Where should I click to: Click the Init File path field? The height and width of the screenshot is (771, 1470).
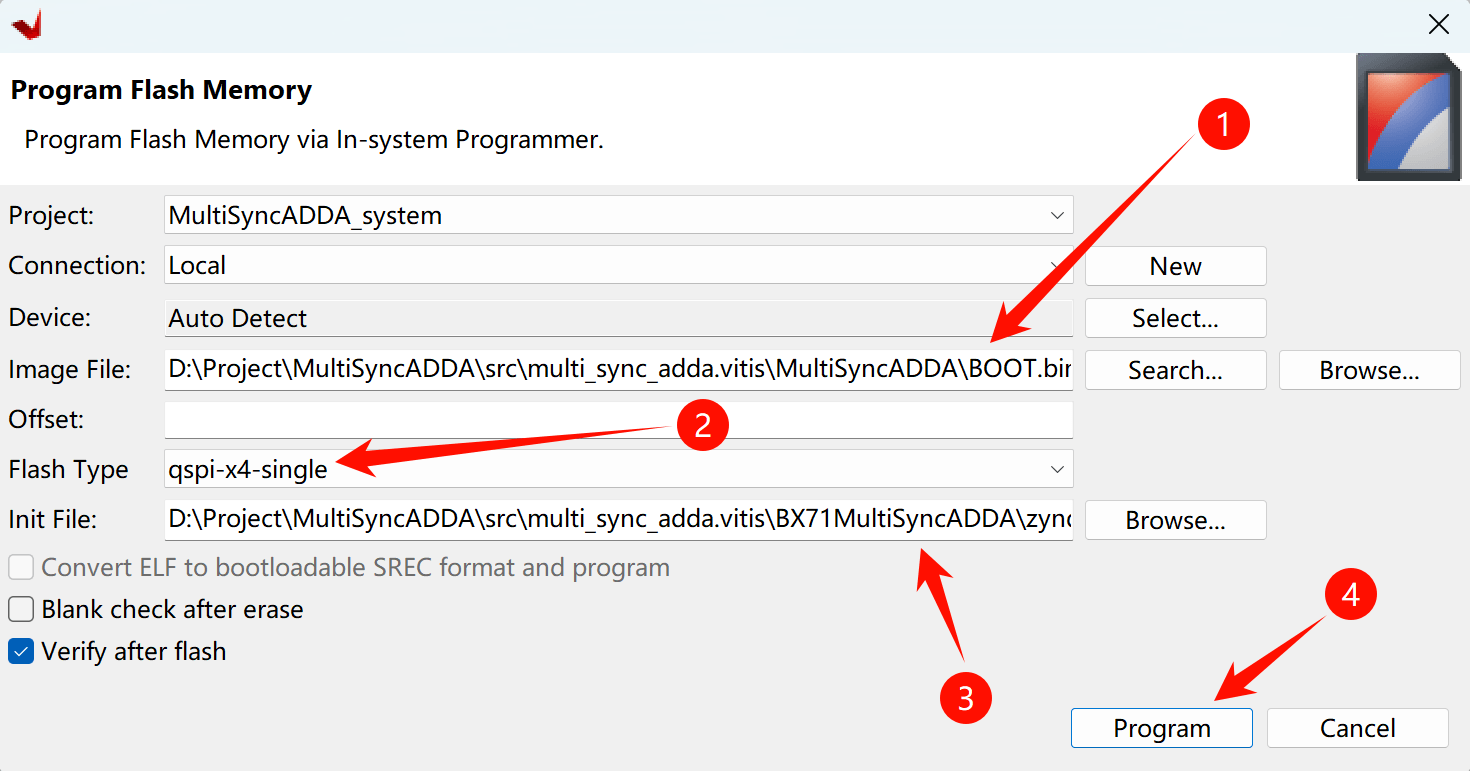click(618, 520)
